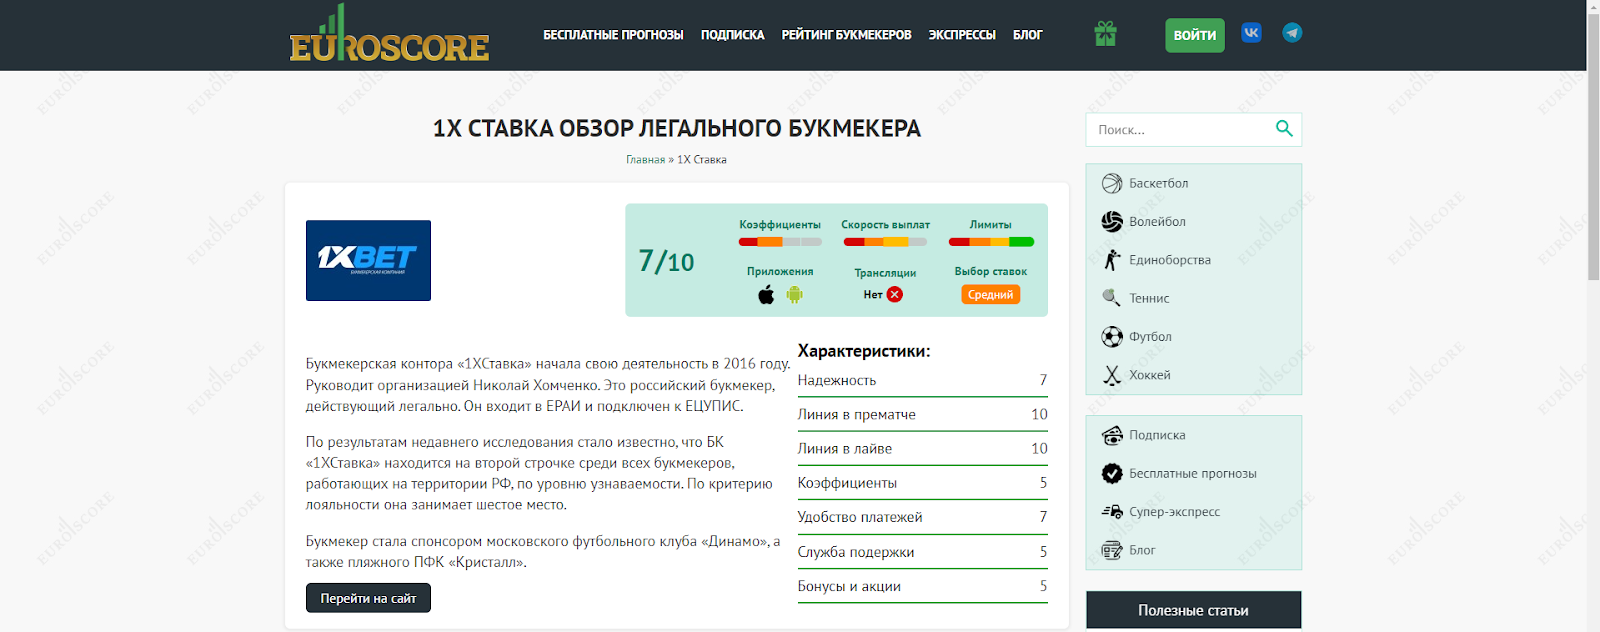
Task: Click the Скорость выплат rating color bar
Action: tap(885, 242)
